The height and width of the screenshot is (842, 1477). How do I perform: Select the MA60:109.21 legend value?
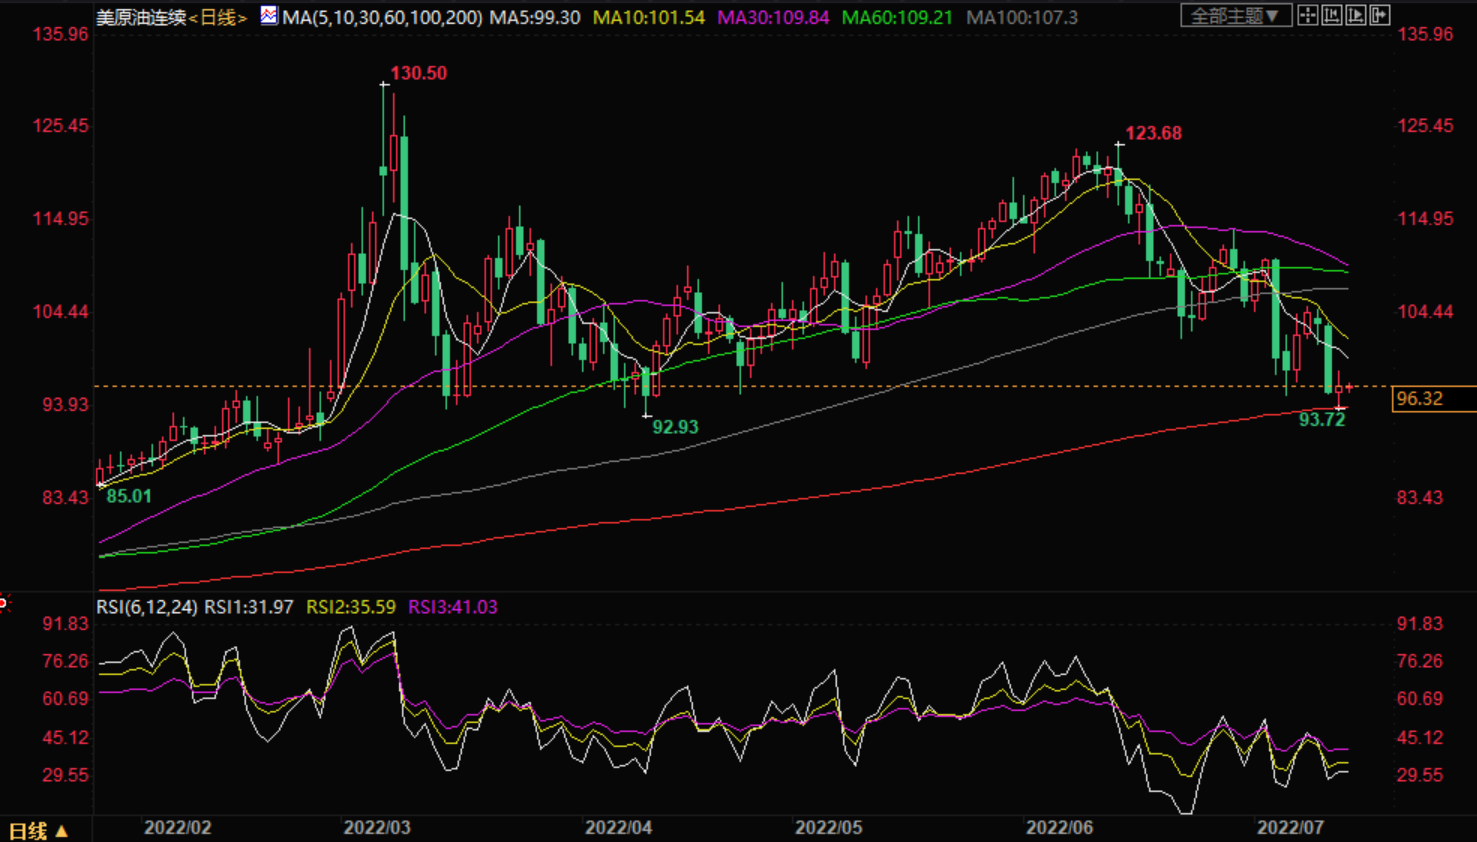(897, 17)
